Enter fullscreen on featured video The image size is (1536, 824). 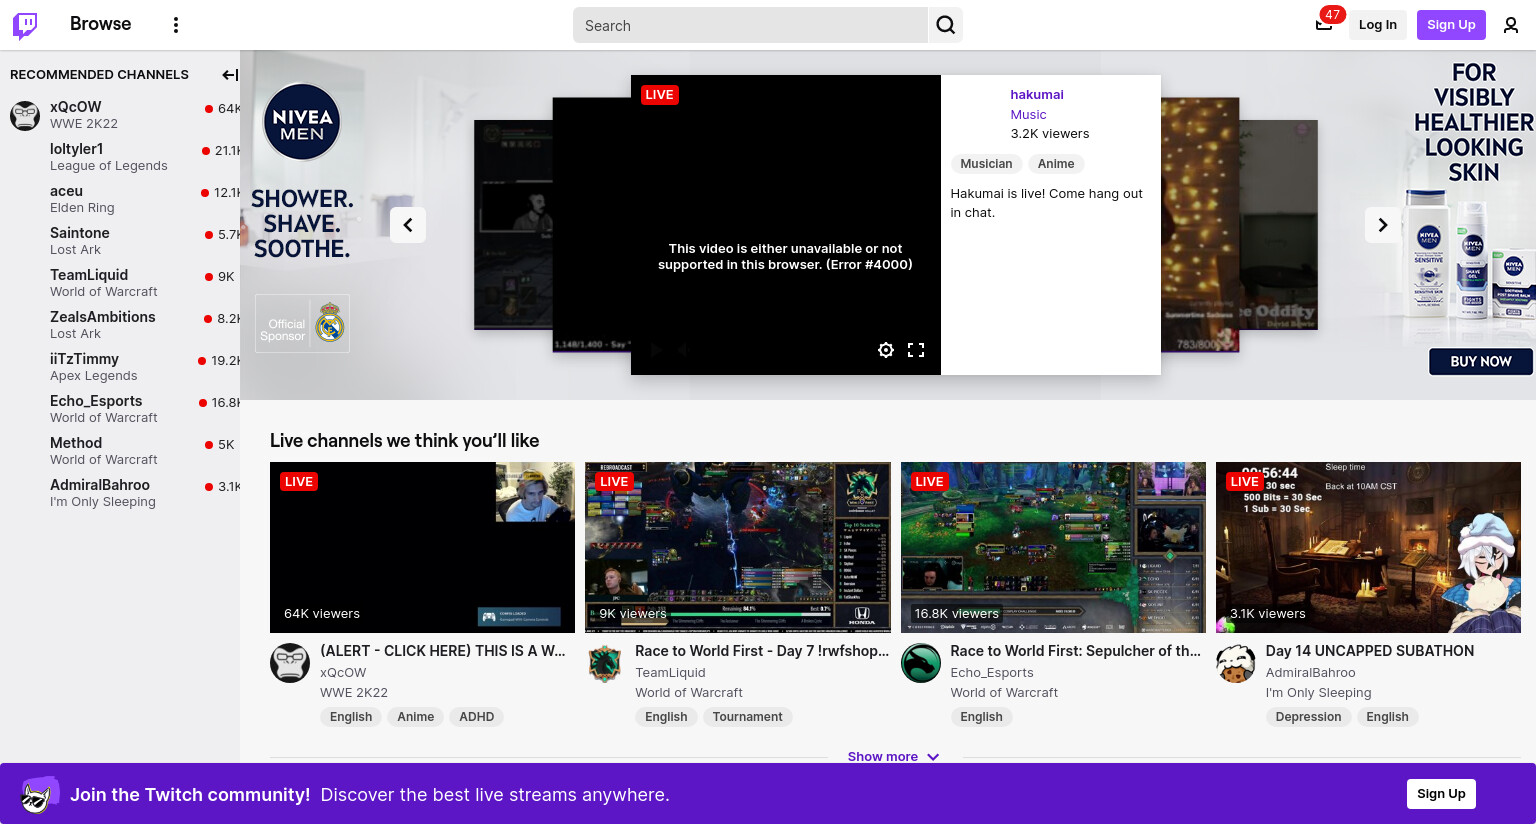(916, 350)
